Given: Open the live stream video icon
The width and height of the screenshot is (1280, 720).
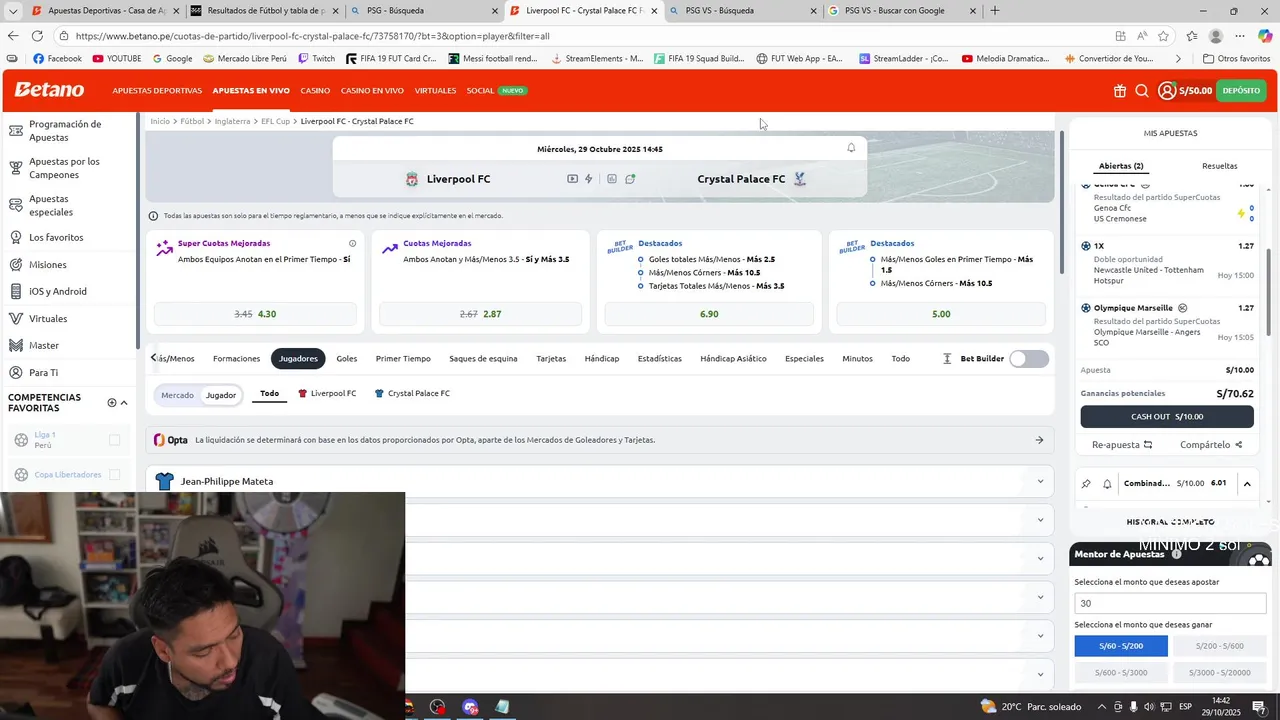Looking at the screenshot, I should [572, 179].
